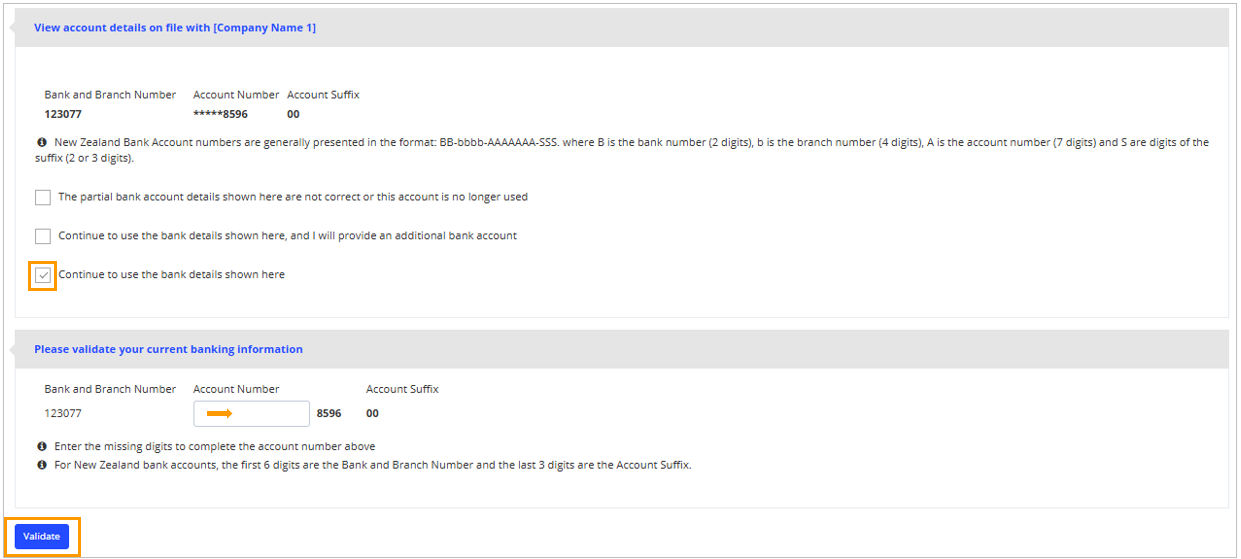The width and height of the screenshot is (1241, 559).
Task: Click the 'Bank and Branch Number' label in top section
Action: point(110,95)
